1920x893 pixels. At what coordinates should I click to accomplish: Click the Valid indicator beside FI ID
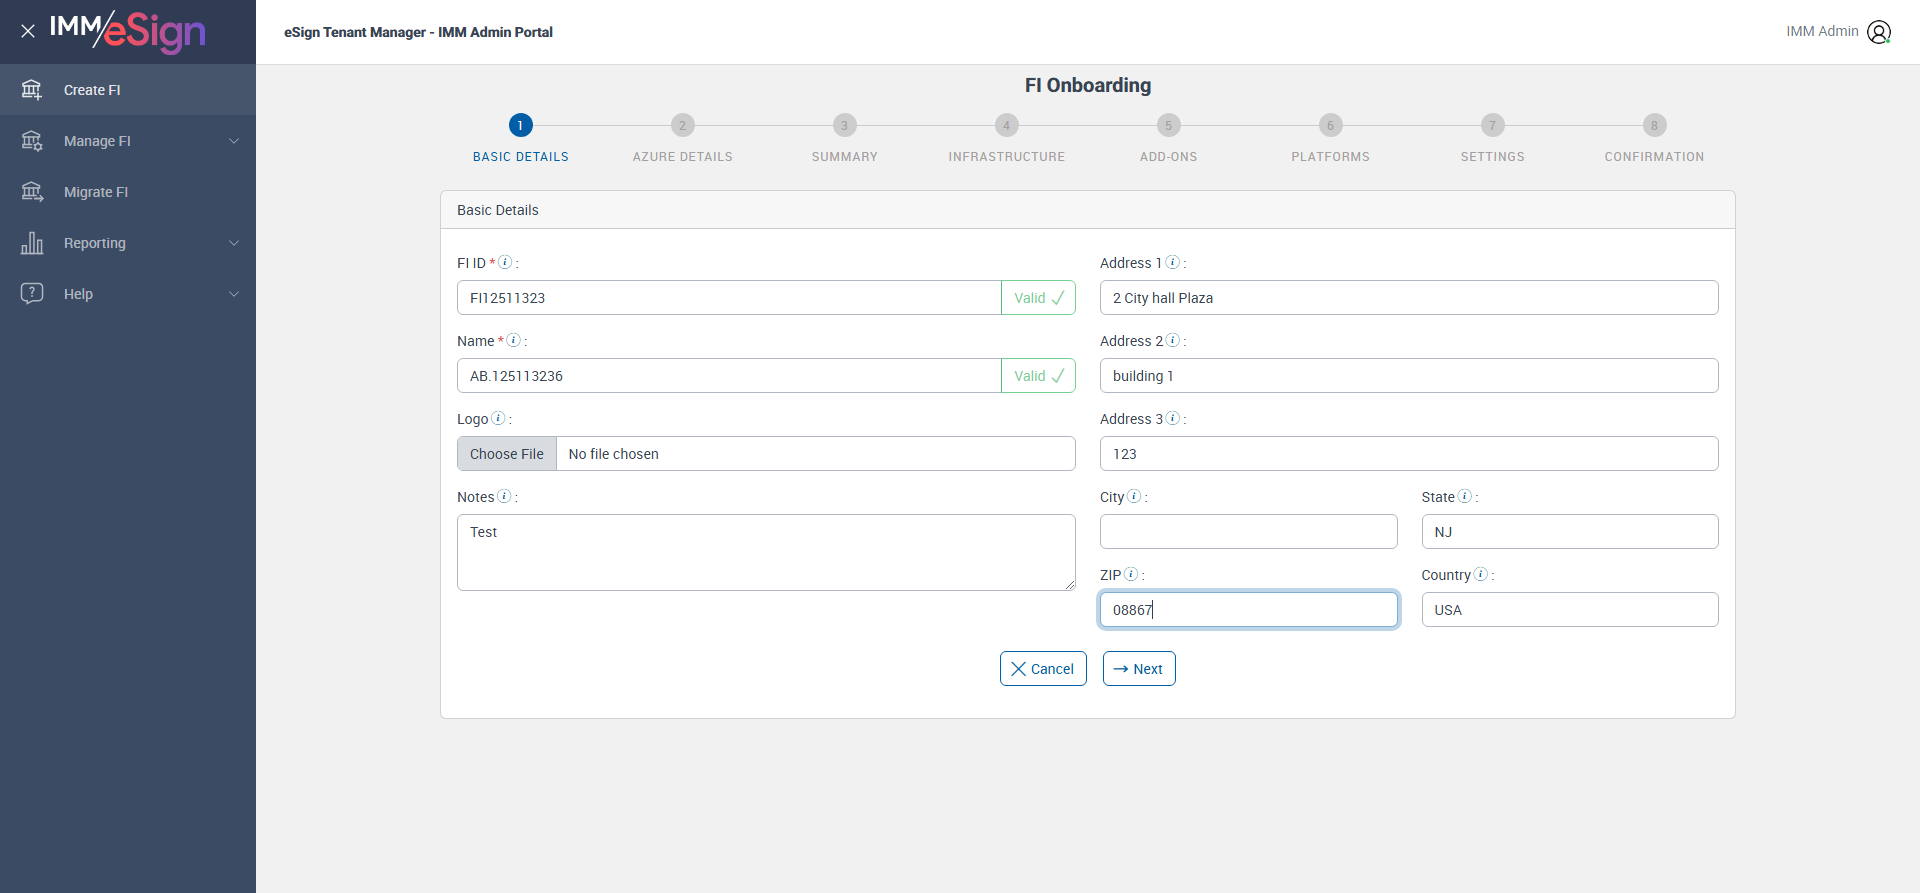(1039, 298)
